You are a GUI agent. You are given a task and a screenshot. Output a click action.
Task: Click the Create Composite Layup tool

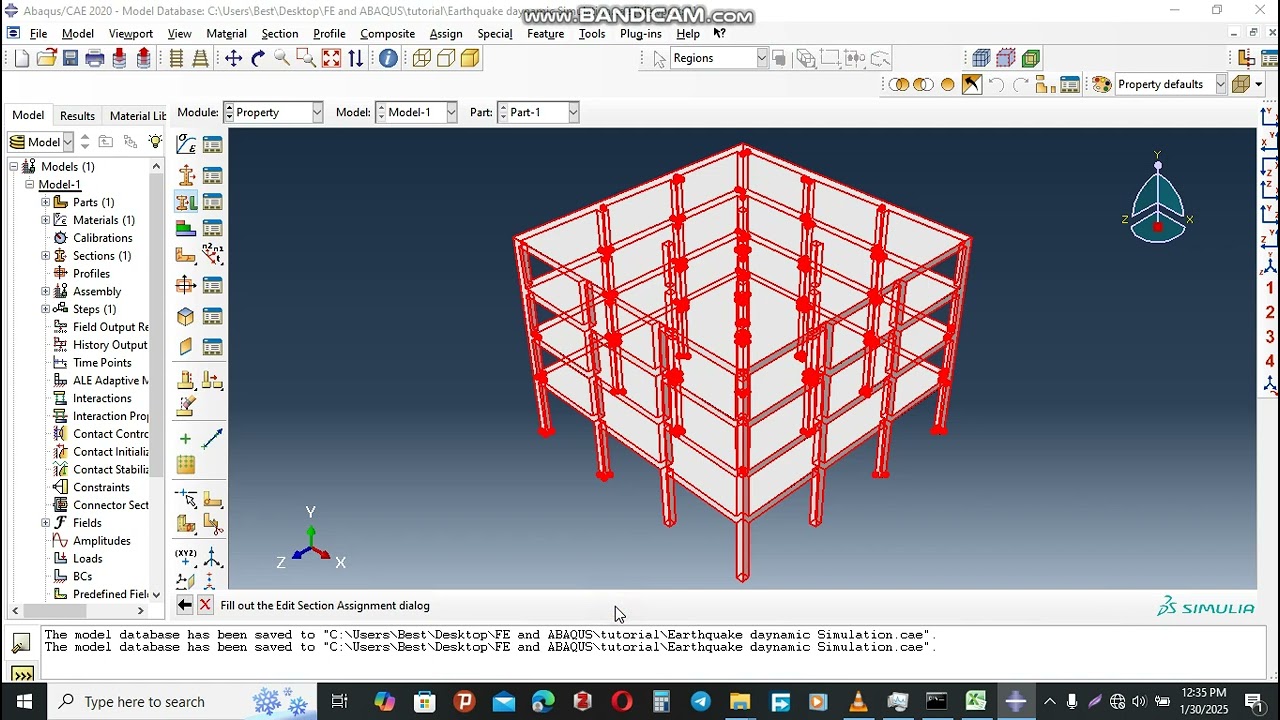(186, 229)
